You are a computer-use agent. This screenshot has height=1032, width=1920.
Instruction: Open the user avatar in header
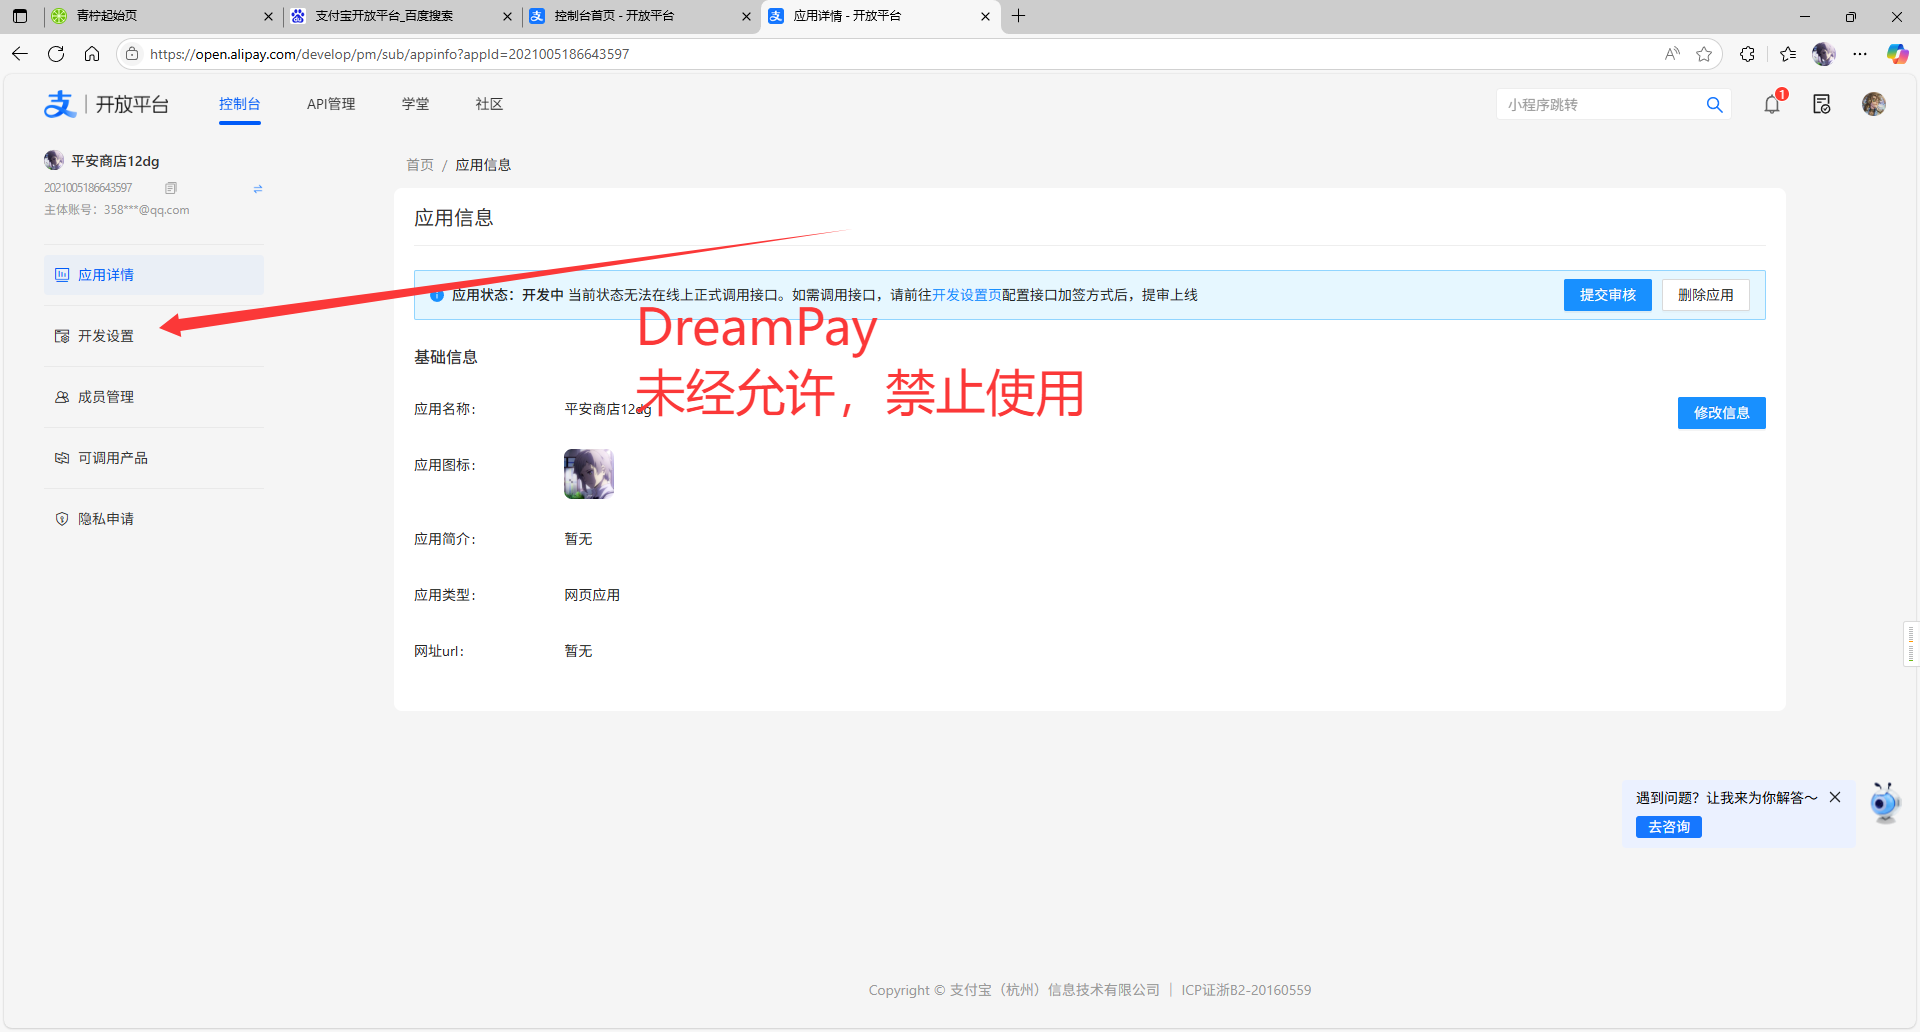[1873, 104]
